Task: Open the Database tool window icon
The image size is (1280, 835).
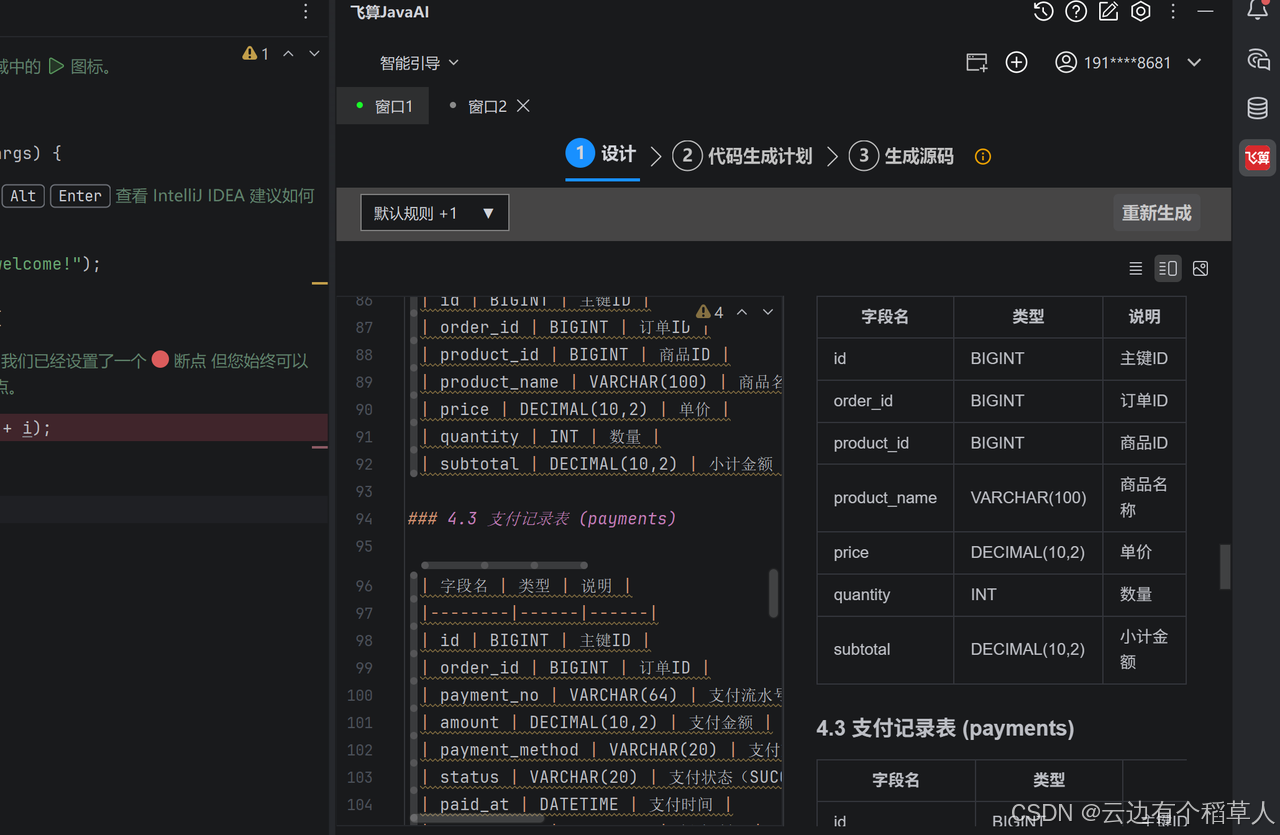Action: [x=1258, y=108]
